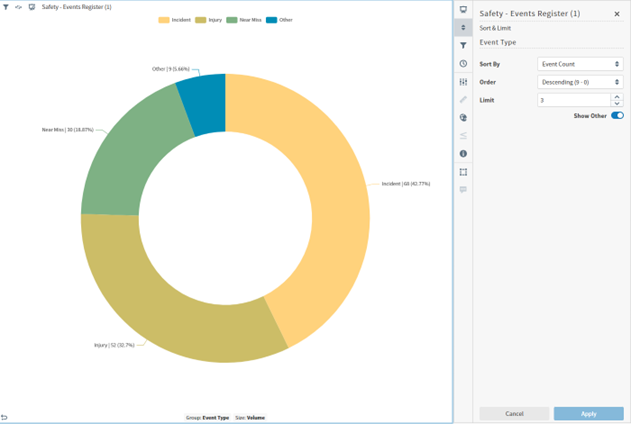
Task: Click the filter icon in chart header
Action: tap(6, 7)
